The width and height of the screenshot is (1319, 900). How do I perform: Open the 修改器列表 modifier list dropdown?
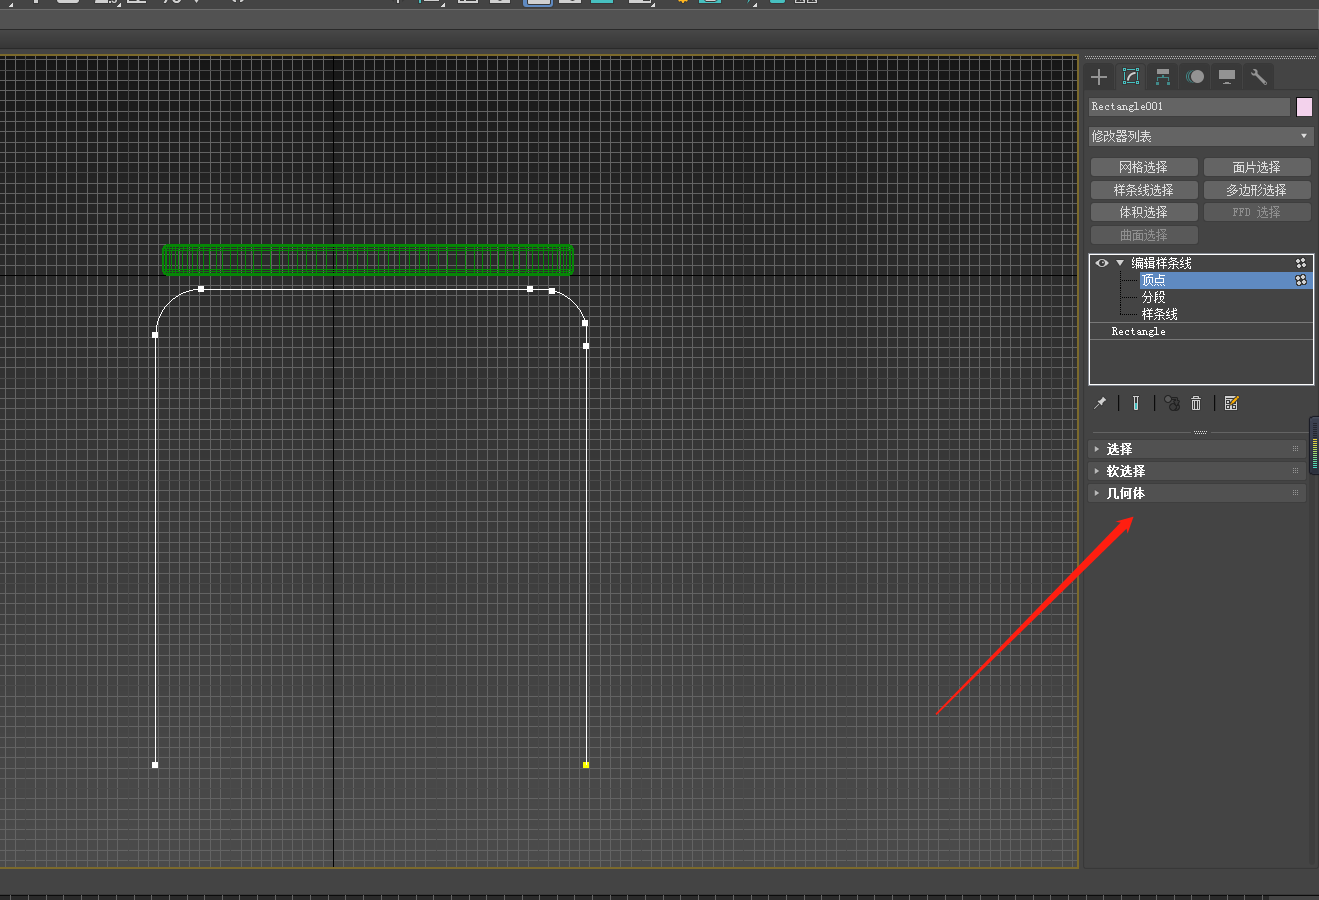point(1200,136)
